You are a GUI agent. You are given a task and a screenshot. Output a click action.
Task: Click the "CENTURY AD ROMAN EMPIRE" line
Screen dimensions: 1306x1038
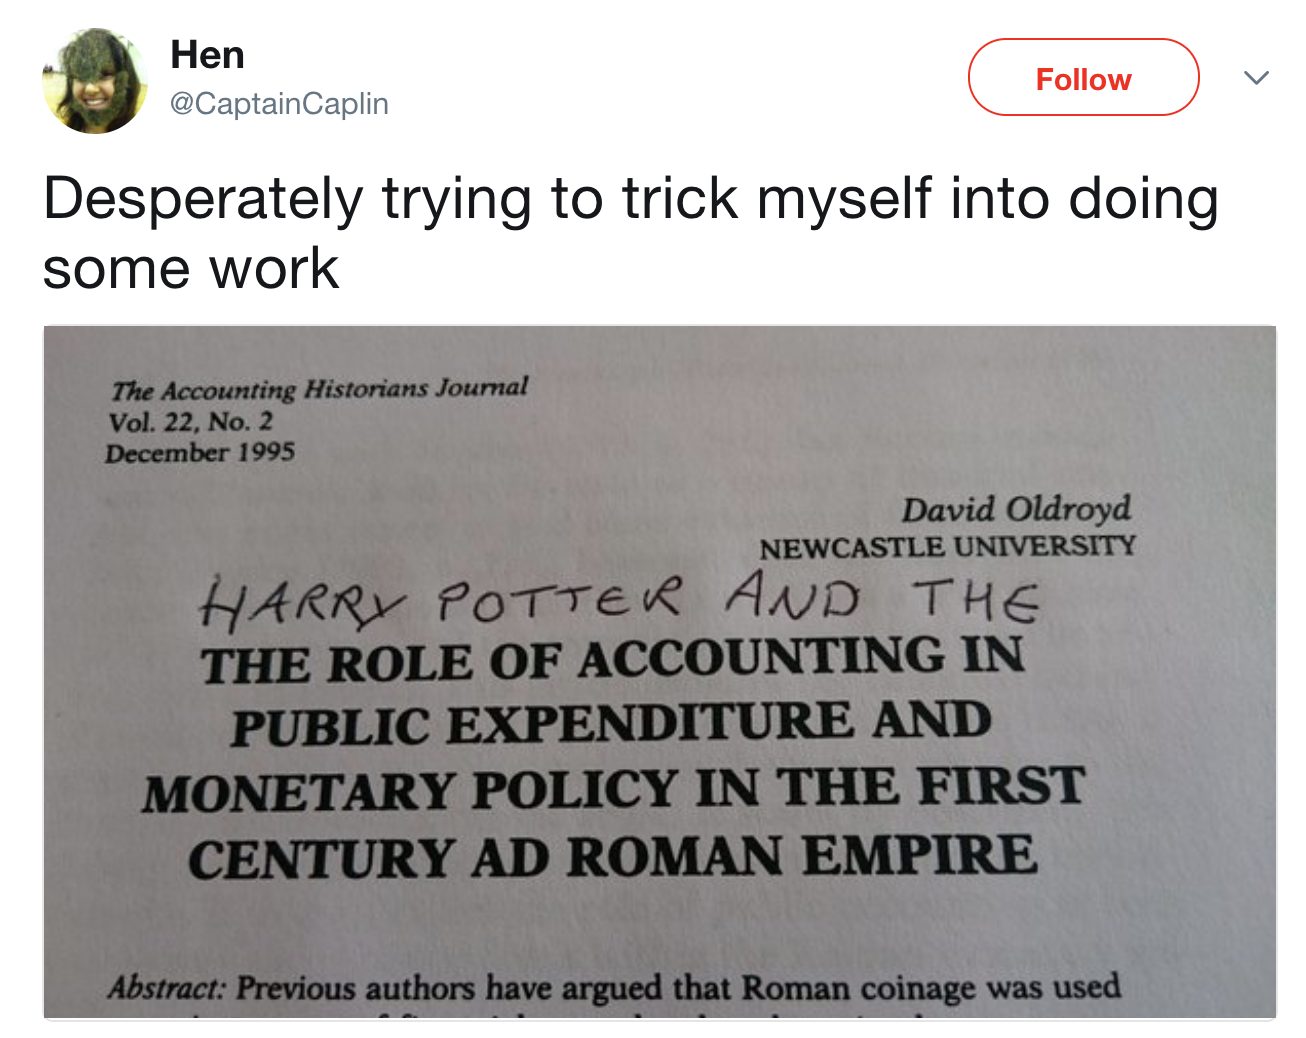[613, 857]
